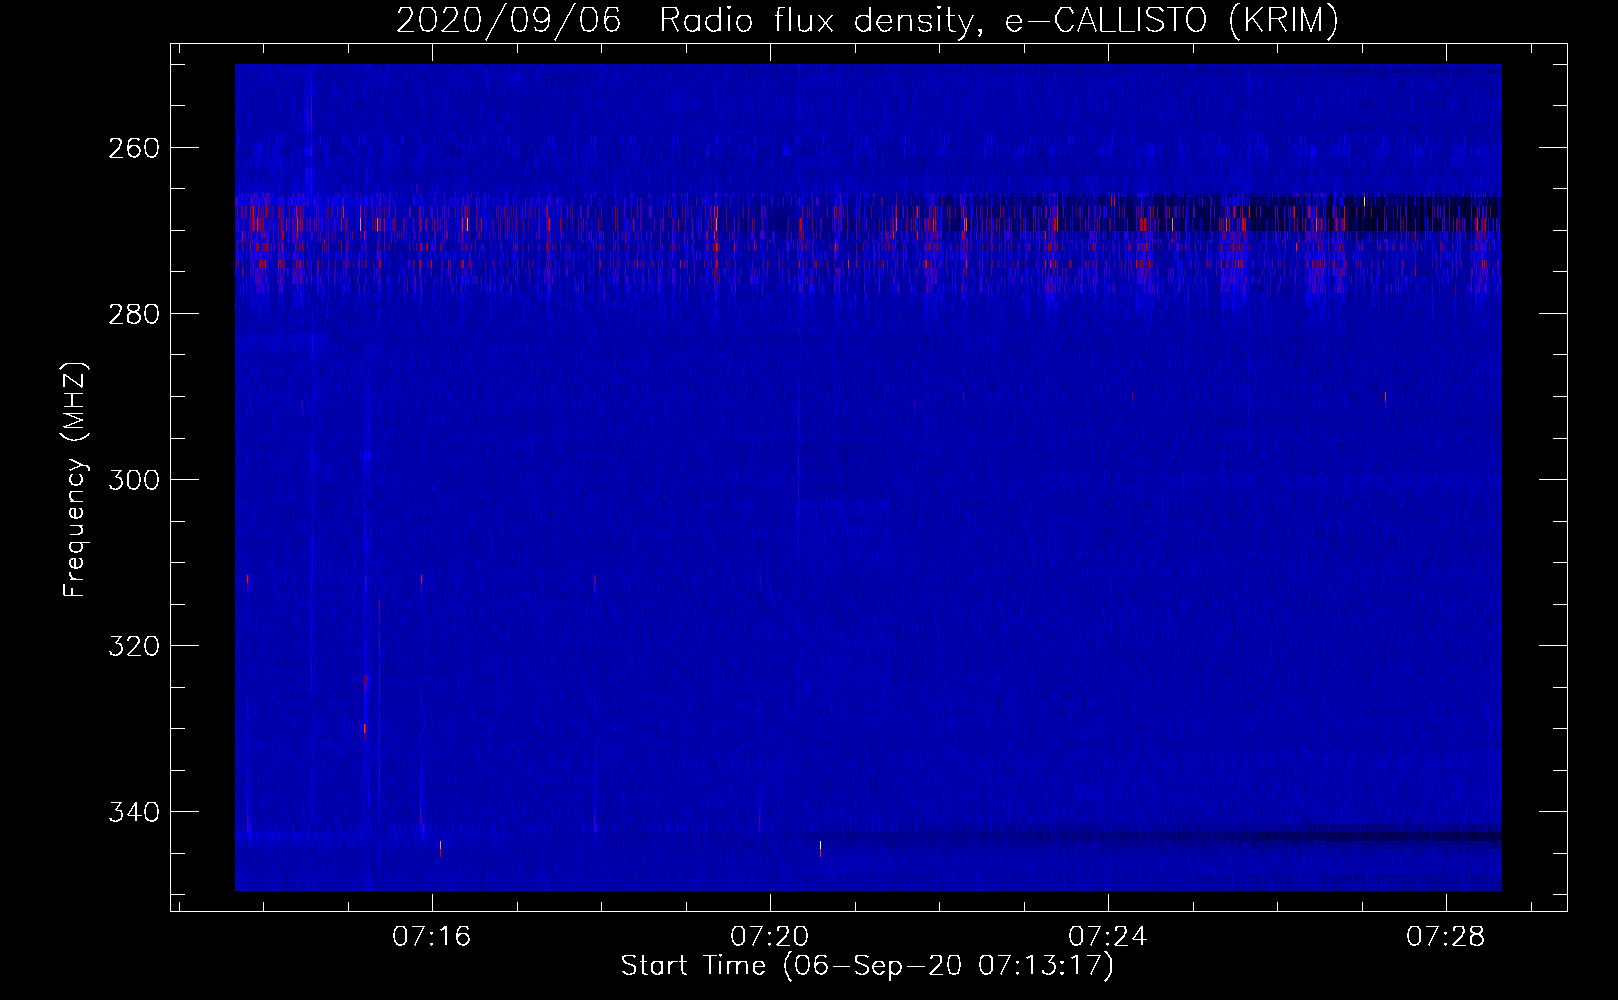Click the "Frequency (MHZ)" axis label

pos(76,479)
